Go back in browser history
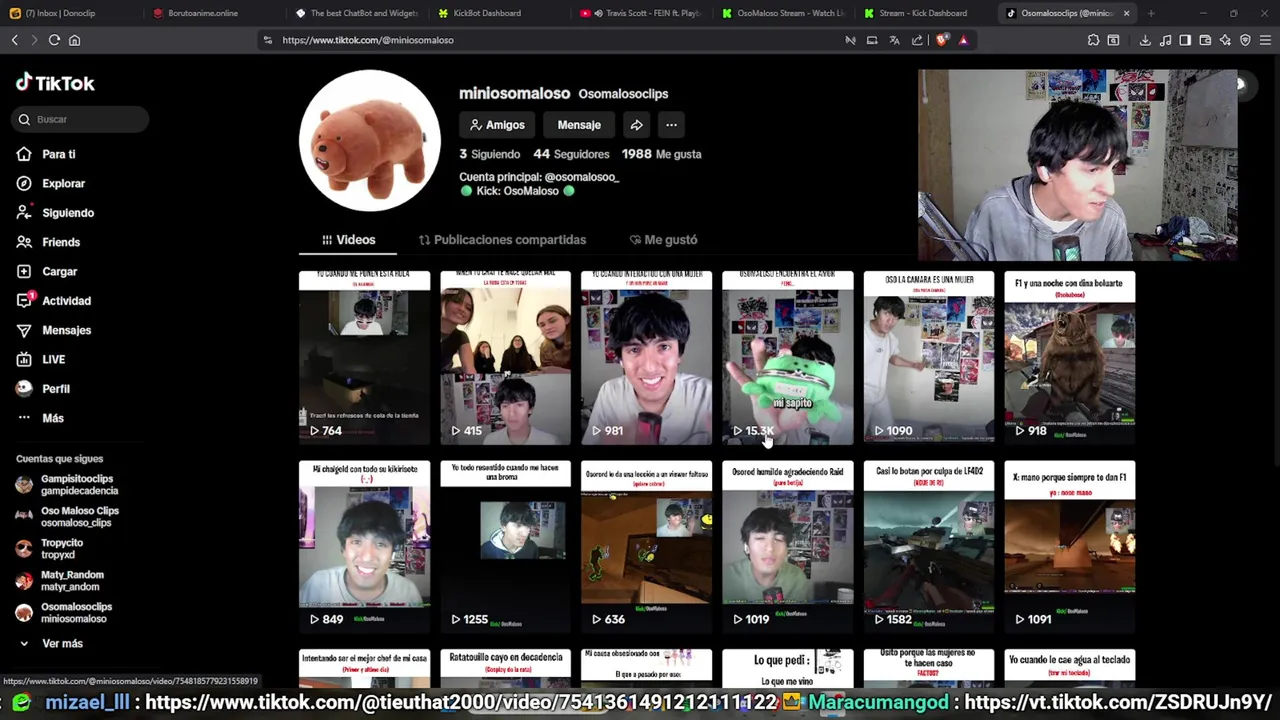The height and width of the screenshot is (720, 1280). coord(14,40)
